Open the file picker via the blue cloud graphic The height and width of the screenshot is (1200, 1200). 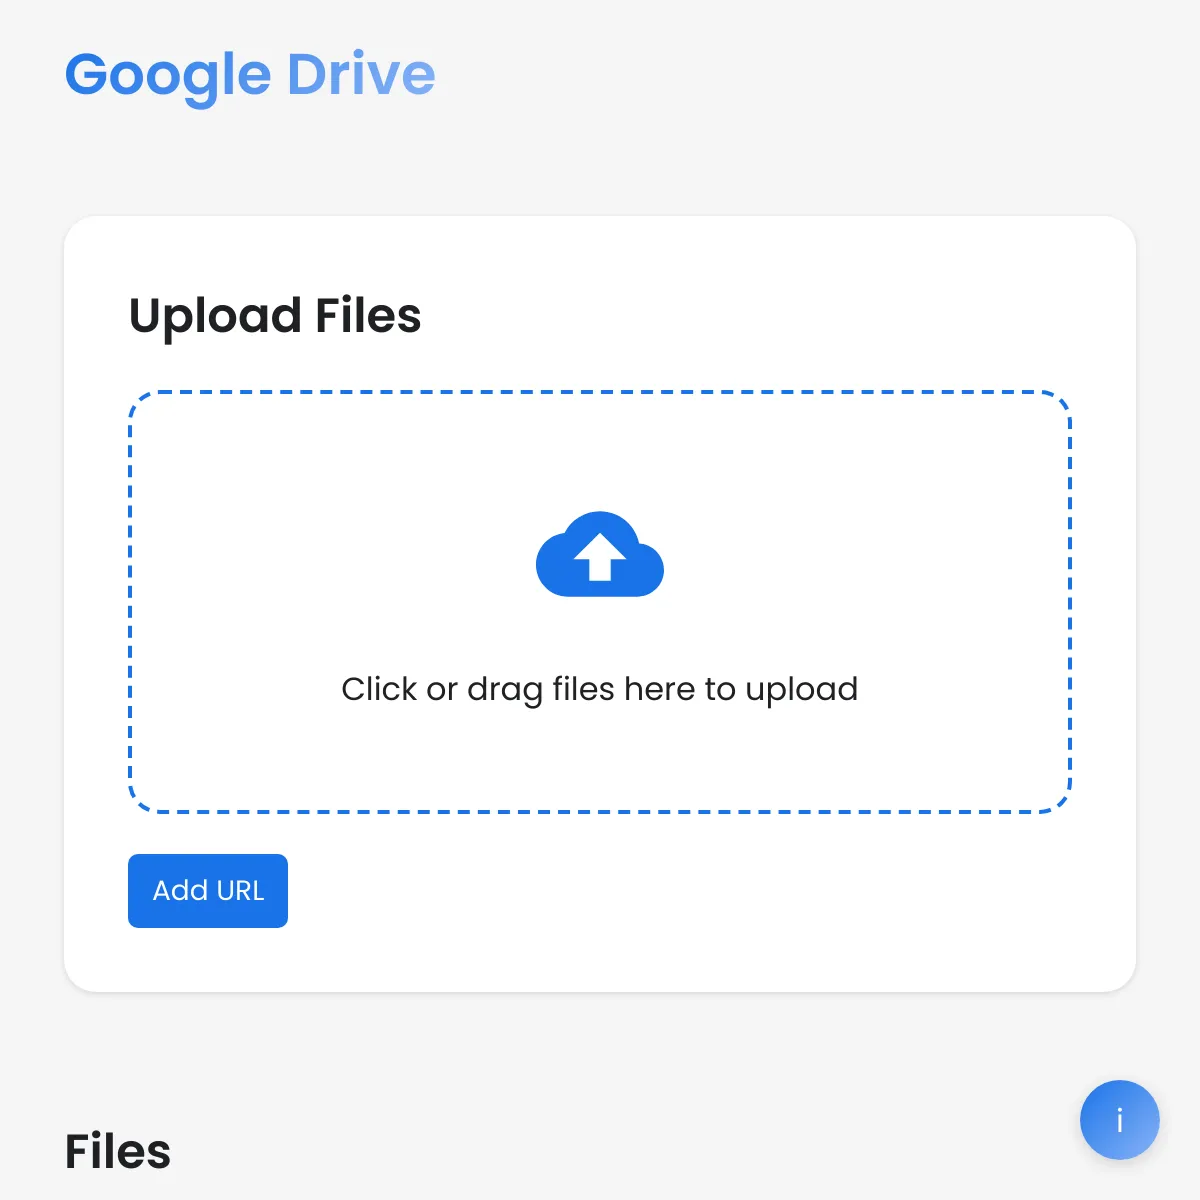[600, 554]
